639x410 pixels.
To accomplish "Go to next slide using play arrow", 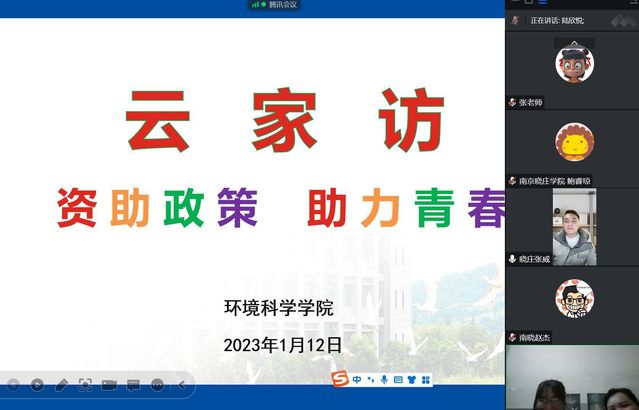I will [37, 384].
